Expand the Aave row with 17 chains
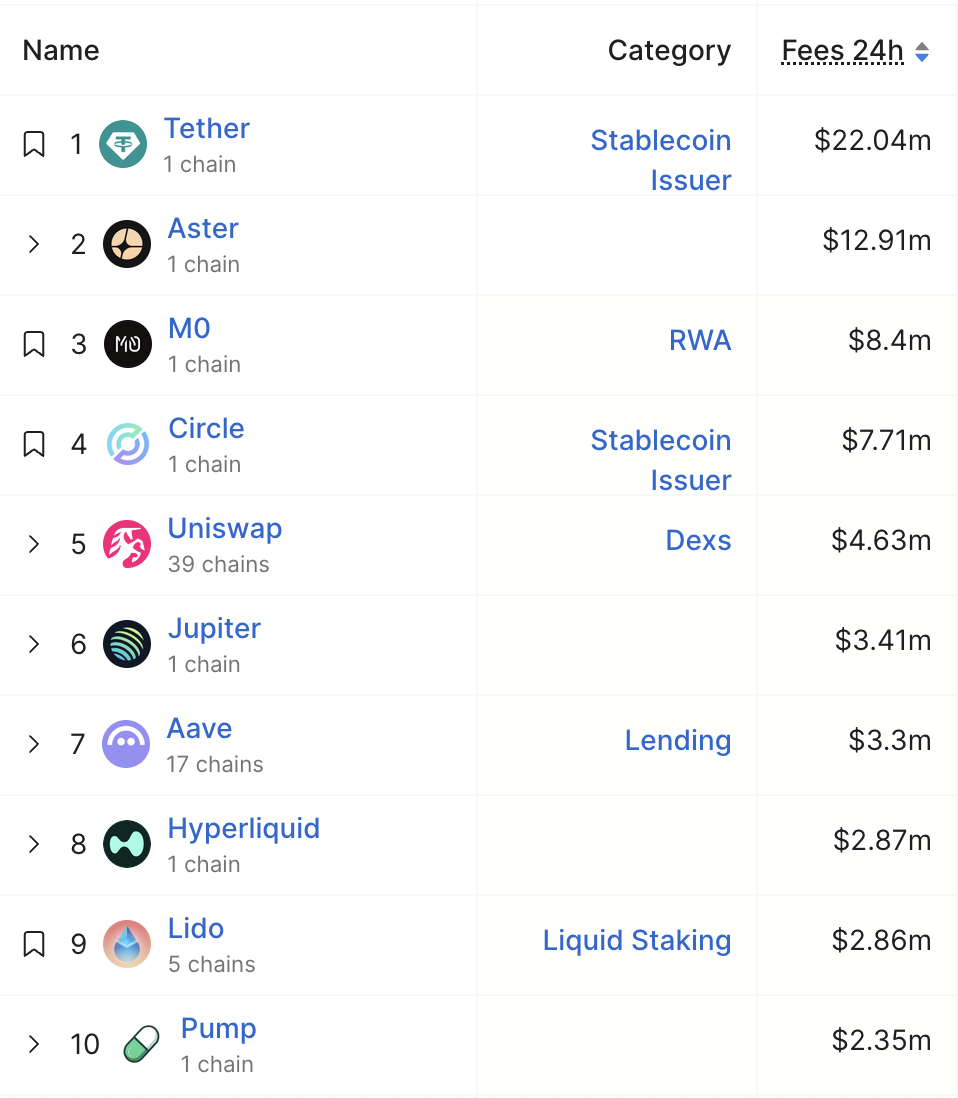The height and width of the screenshot is (1098, 958). tap(33, 744)
